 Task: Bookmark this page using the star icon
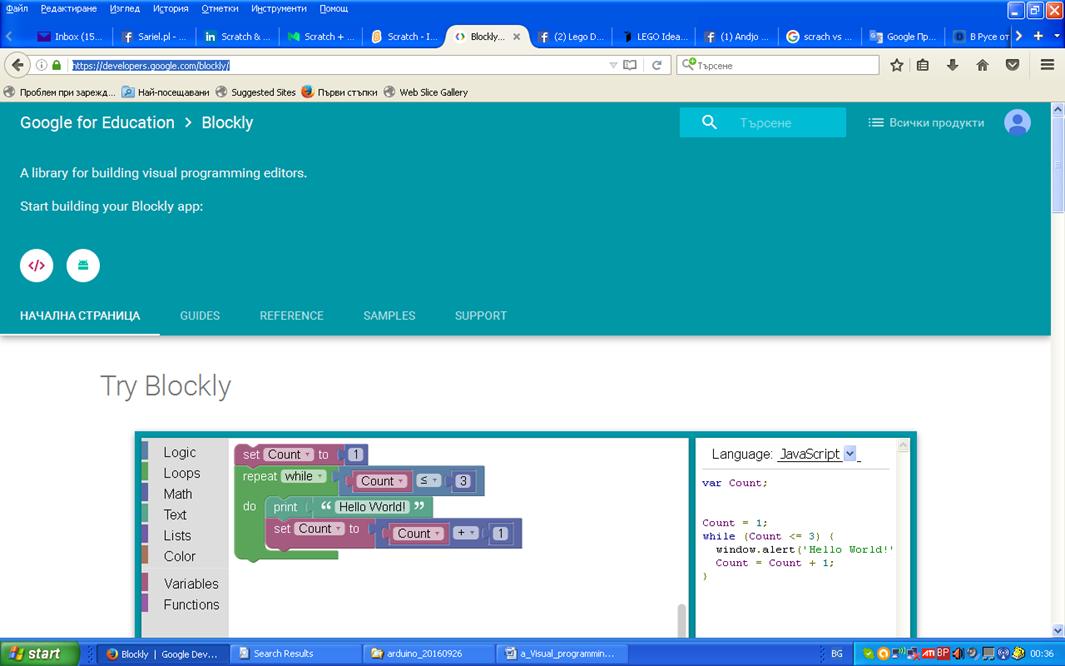point(896,64)
